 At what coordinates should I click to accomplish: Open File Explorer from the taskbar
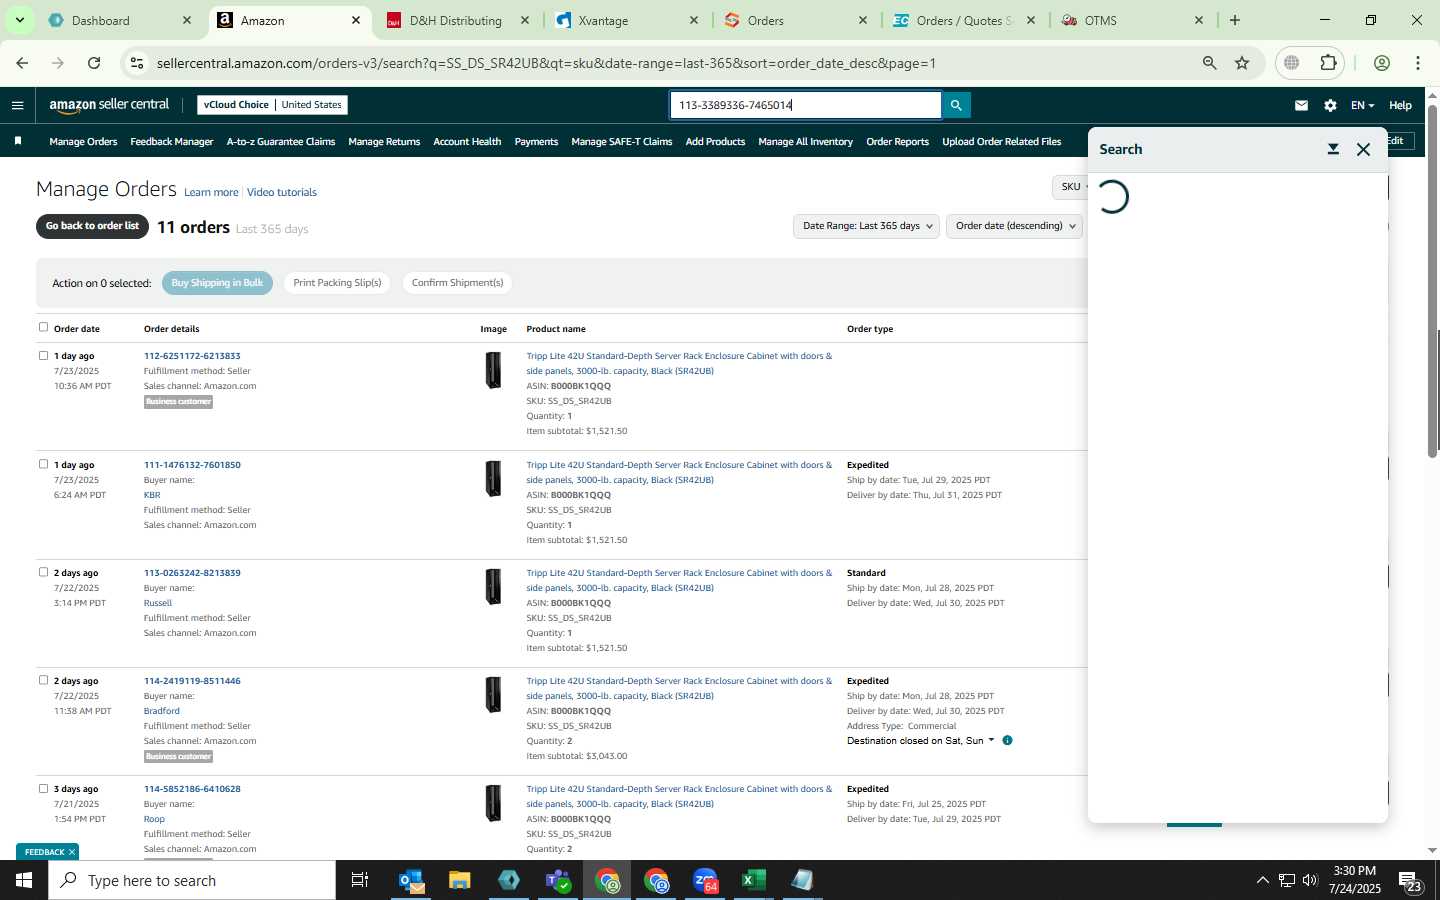click(460, 880)
